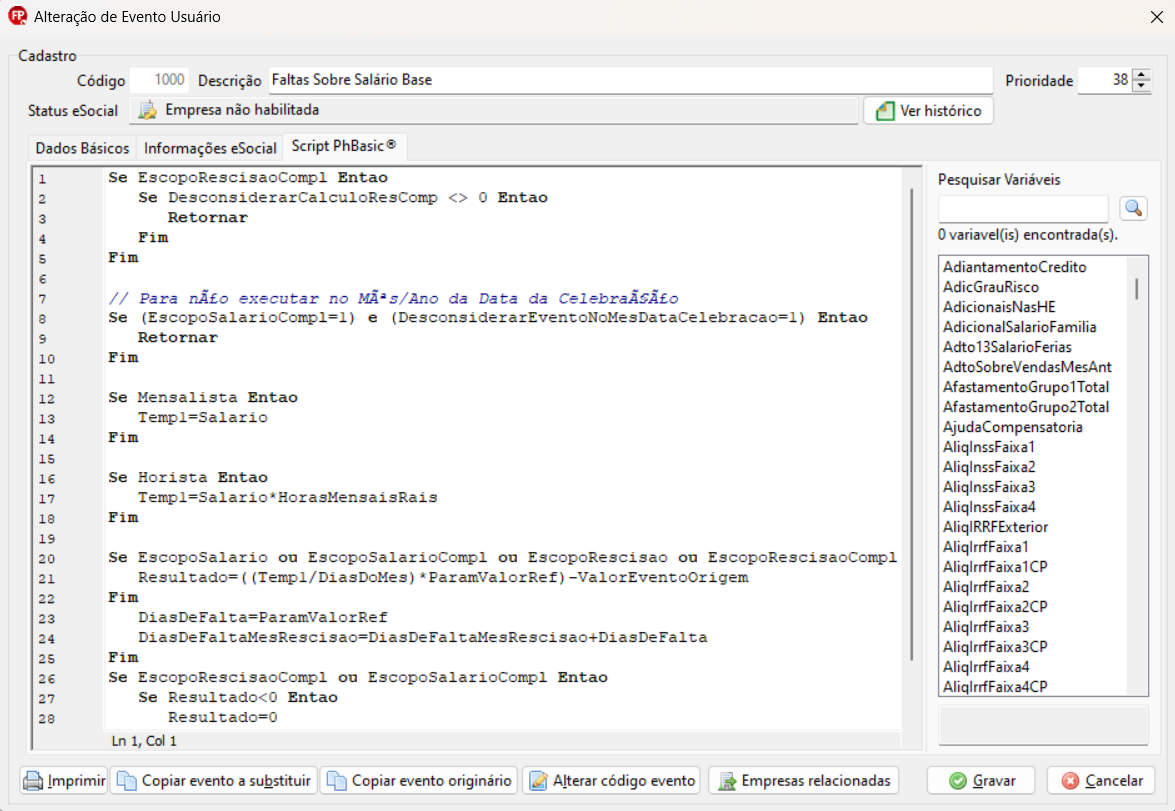The image size is (1175, 811).
Task: Save with the Gravar button
Action: point(981,780)
